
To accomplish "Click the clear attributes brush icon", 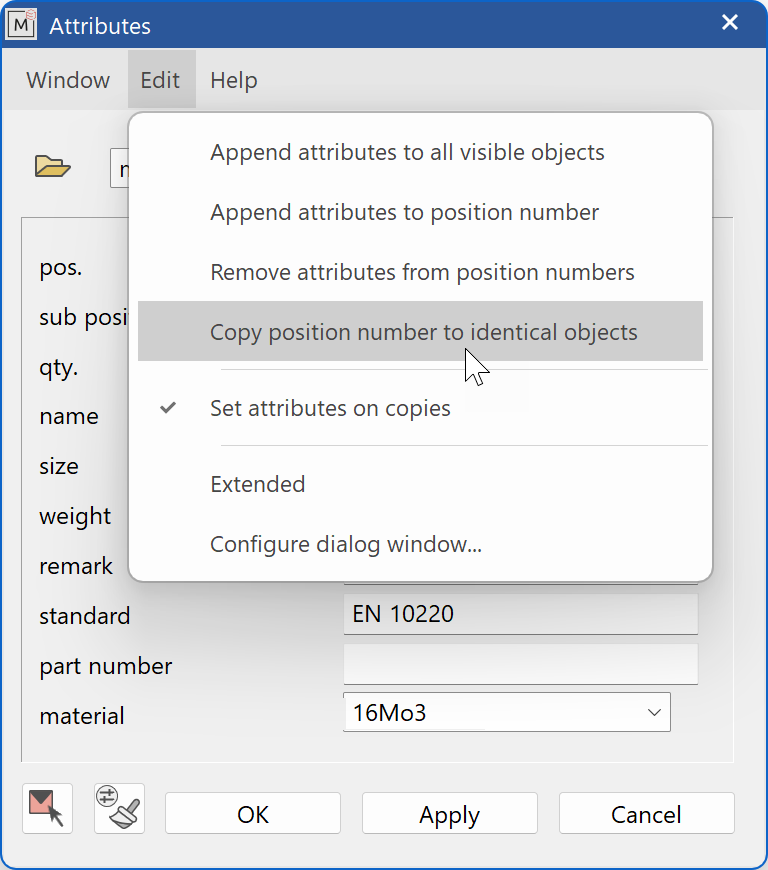I will click(x=119, y=808).
